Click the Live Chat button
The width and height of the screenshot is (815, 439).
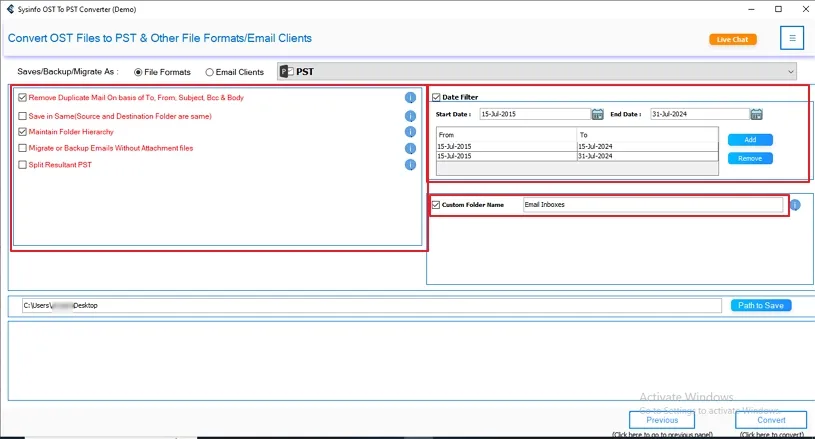tap(732, 40)
